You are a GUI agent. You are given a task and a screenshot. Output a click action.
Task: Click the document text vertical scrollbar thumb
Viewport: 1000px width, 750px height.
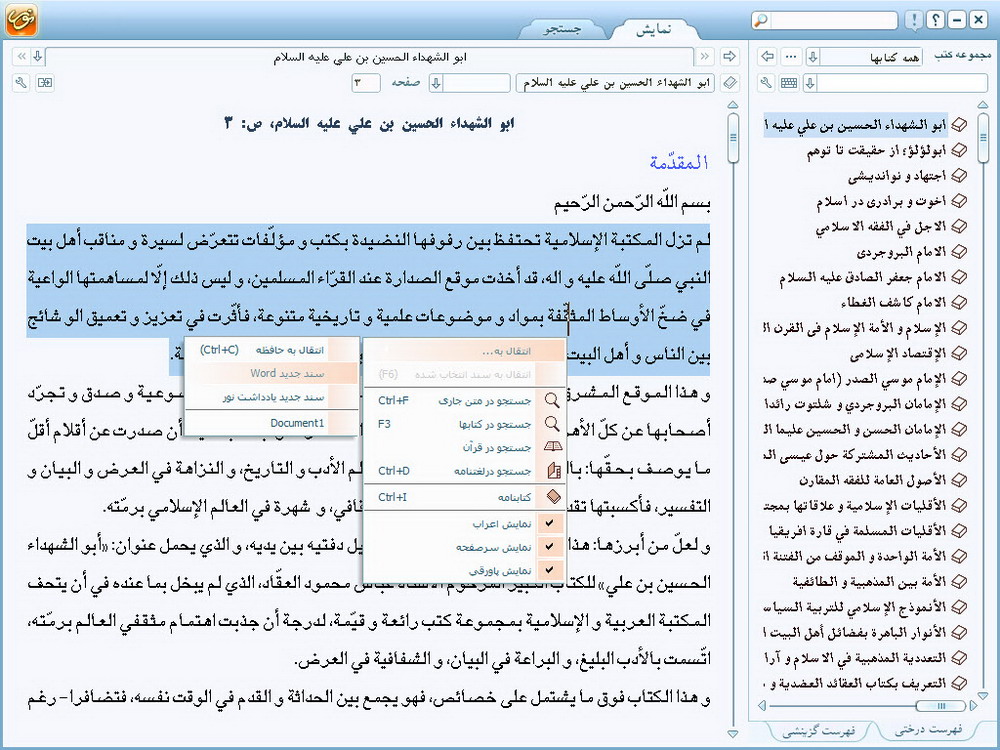coord(733,137)
